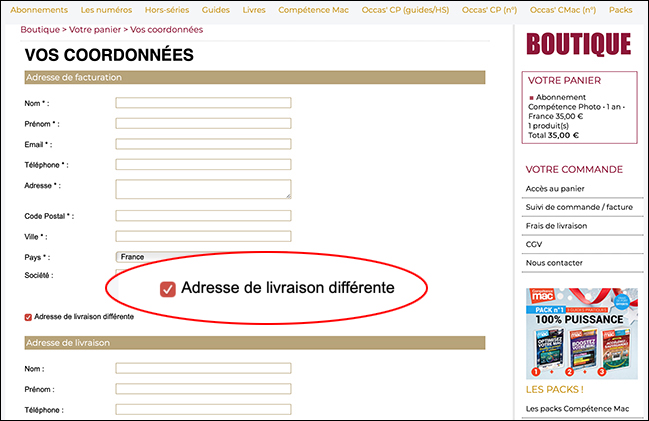Open 'Suivi de commande / facture'
Viewport: 649px width, 421px height.
(578, 207)
